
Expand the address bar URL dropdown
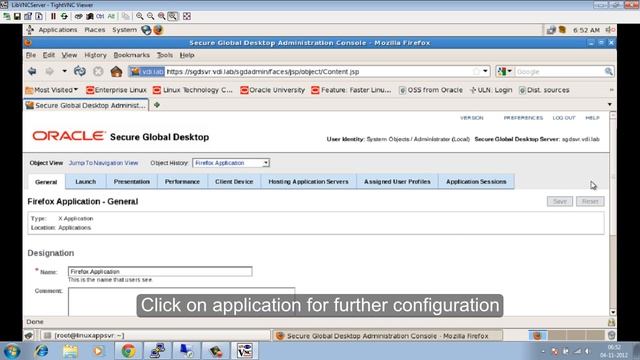coord(485,71)
